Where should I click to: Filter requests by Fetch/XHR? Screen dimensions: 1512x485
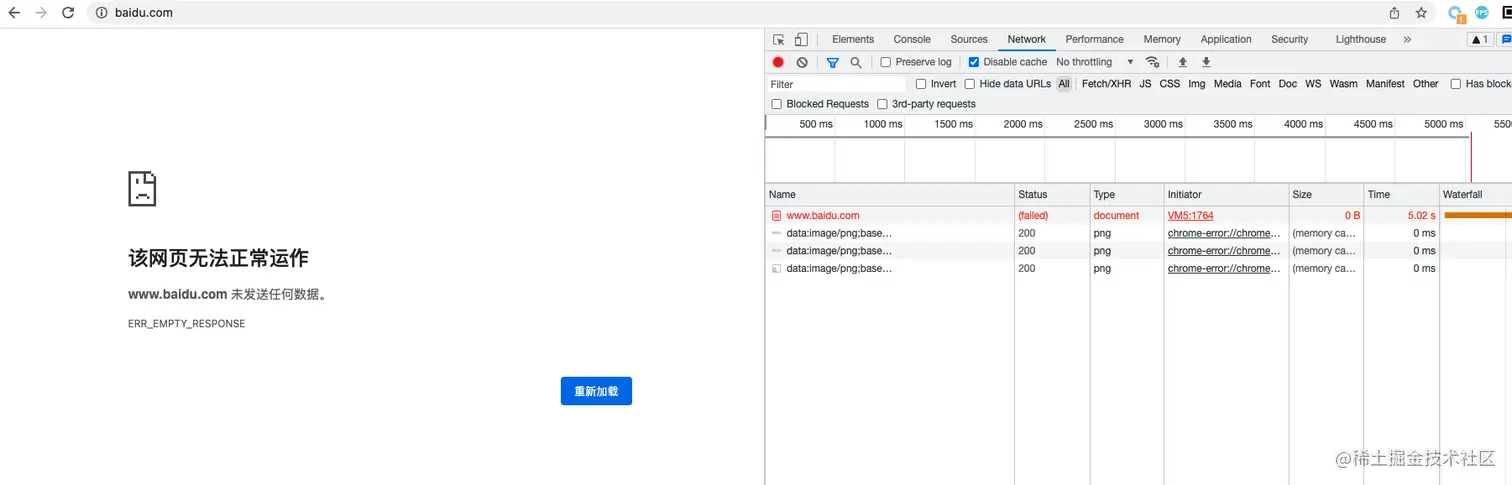(x=1106, y=84)
